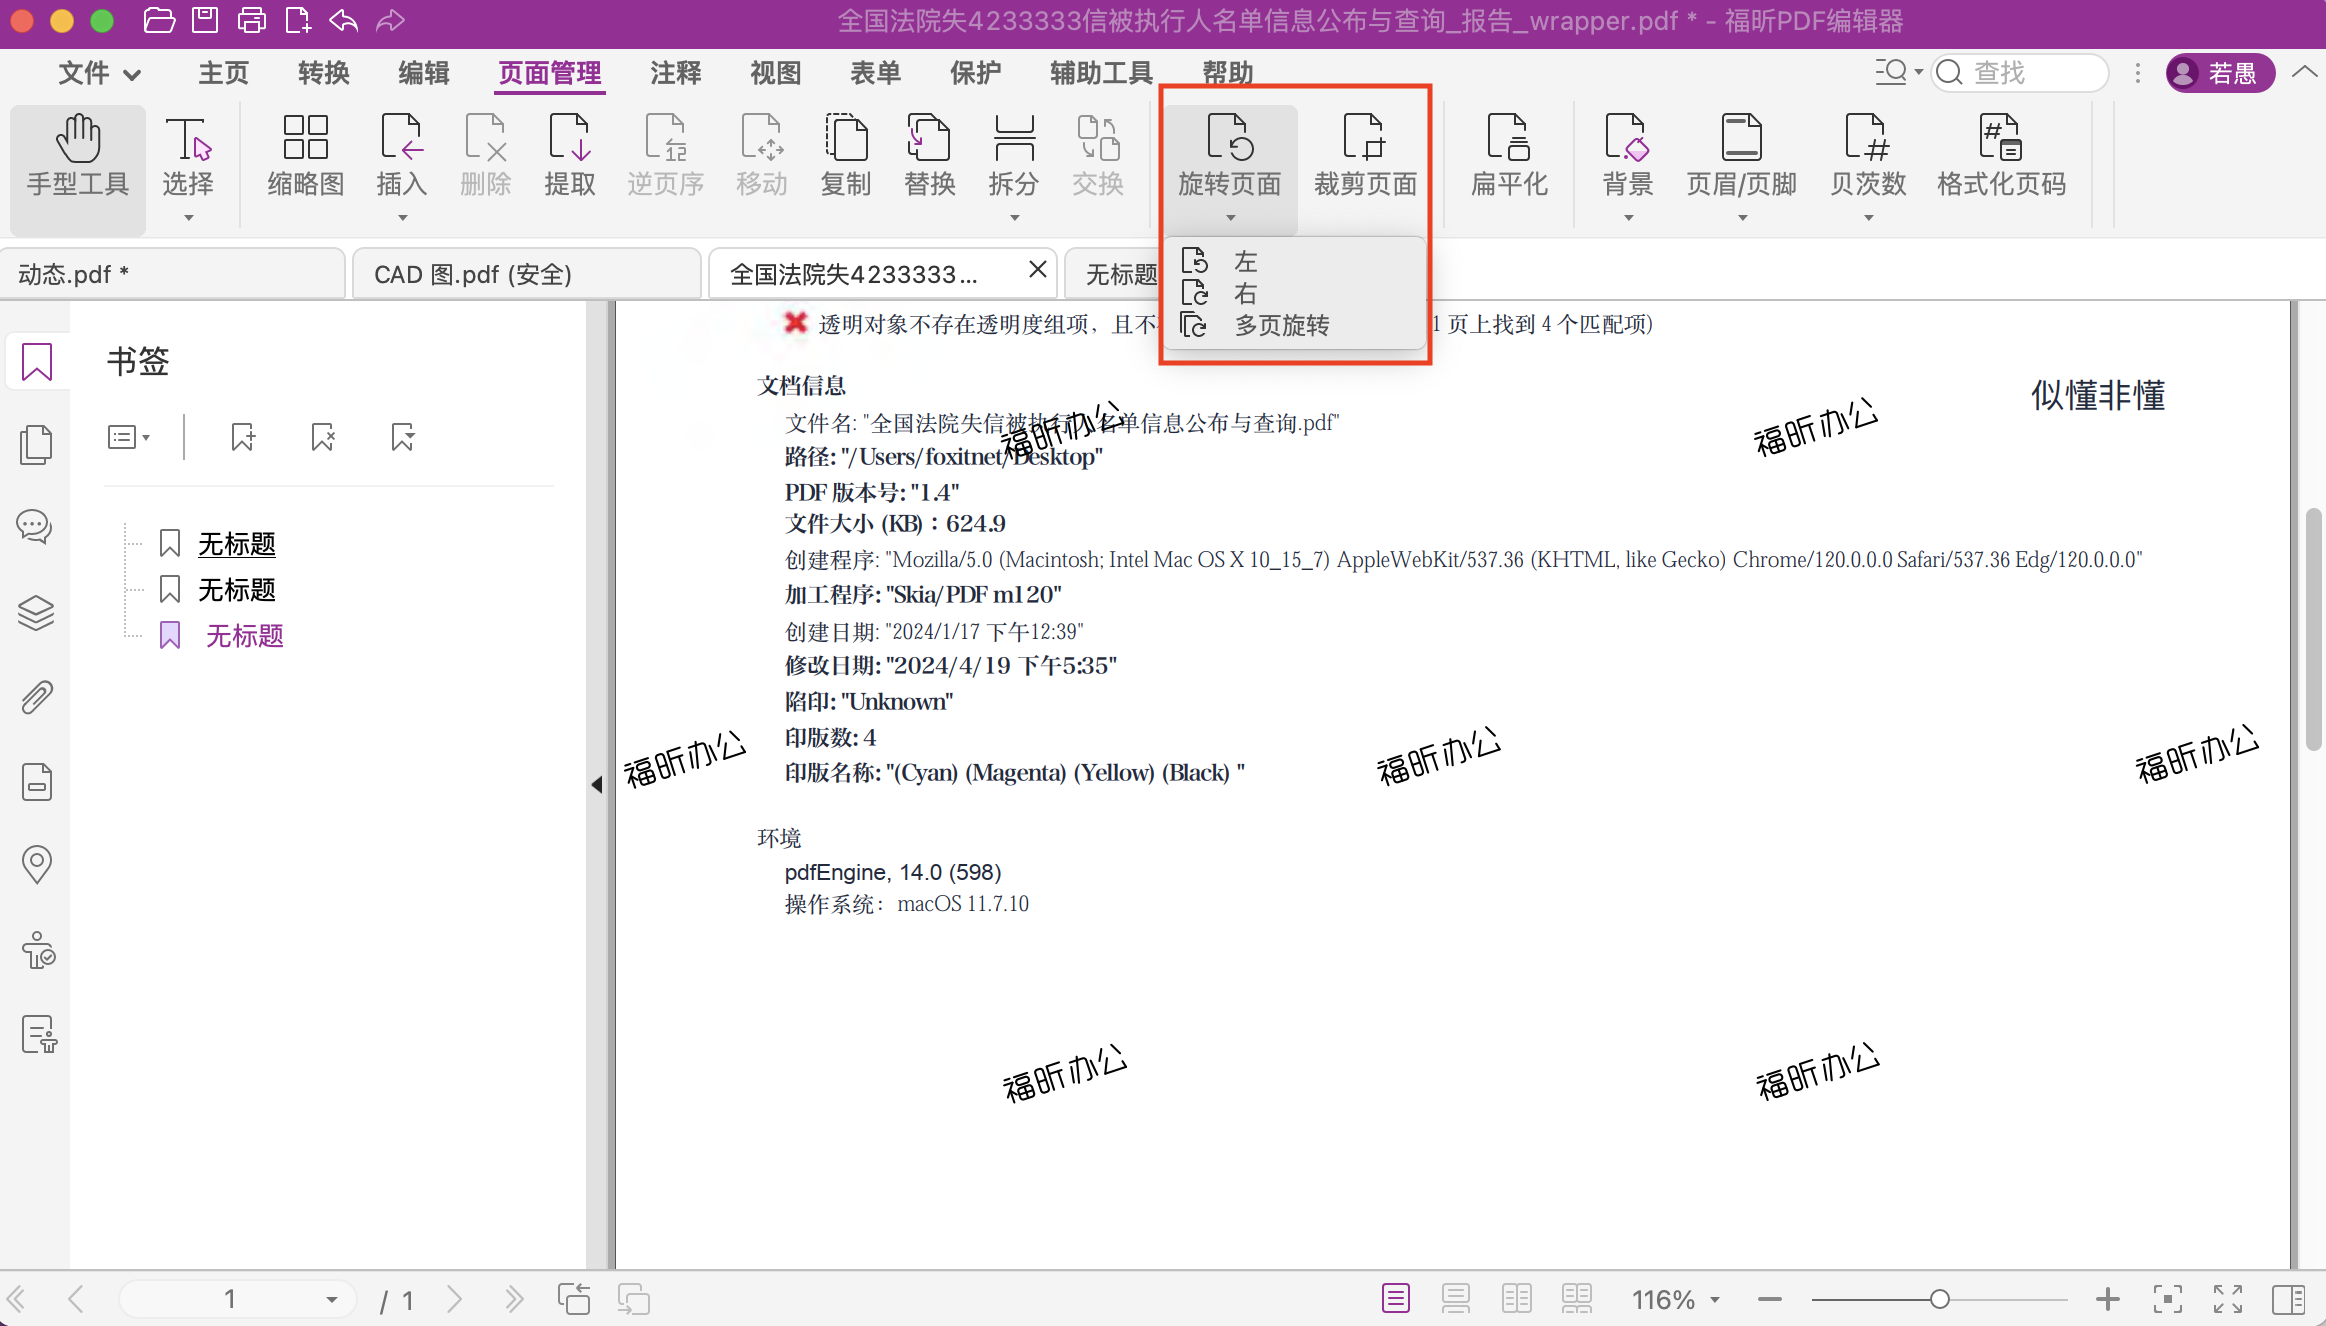Click the 提取 extract pages icon
This screenshot has width=2326, height=1326.
point(569,160)
